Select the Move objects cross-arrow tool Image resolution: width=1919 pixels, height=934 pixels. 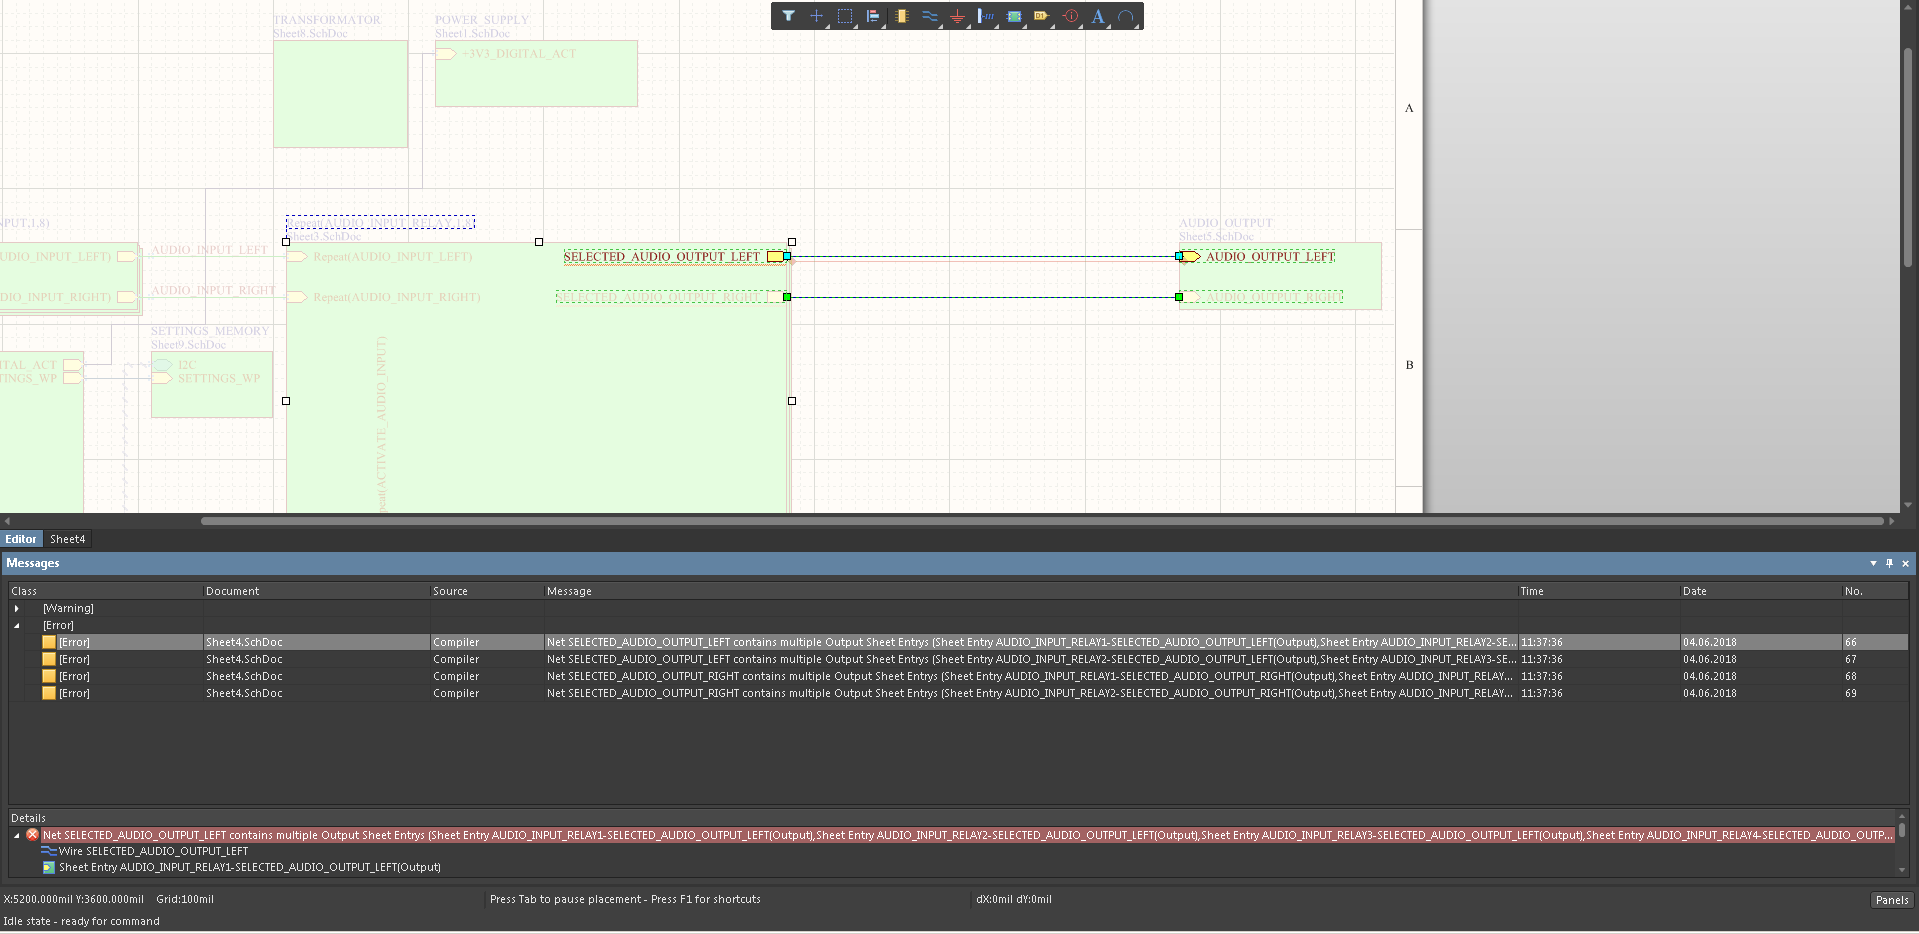[x=816, y=16]
